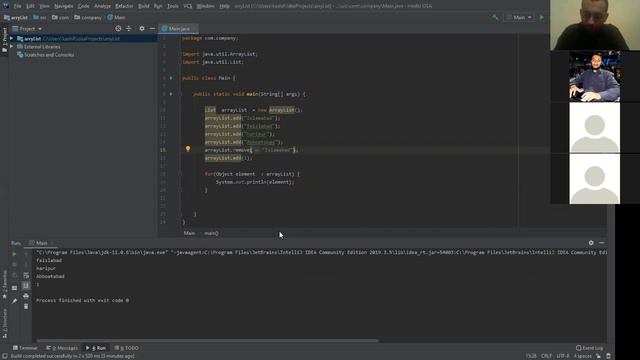
Task: Open the Tools menu
Action: tap(173, 6)
